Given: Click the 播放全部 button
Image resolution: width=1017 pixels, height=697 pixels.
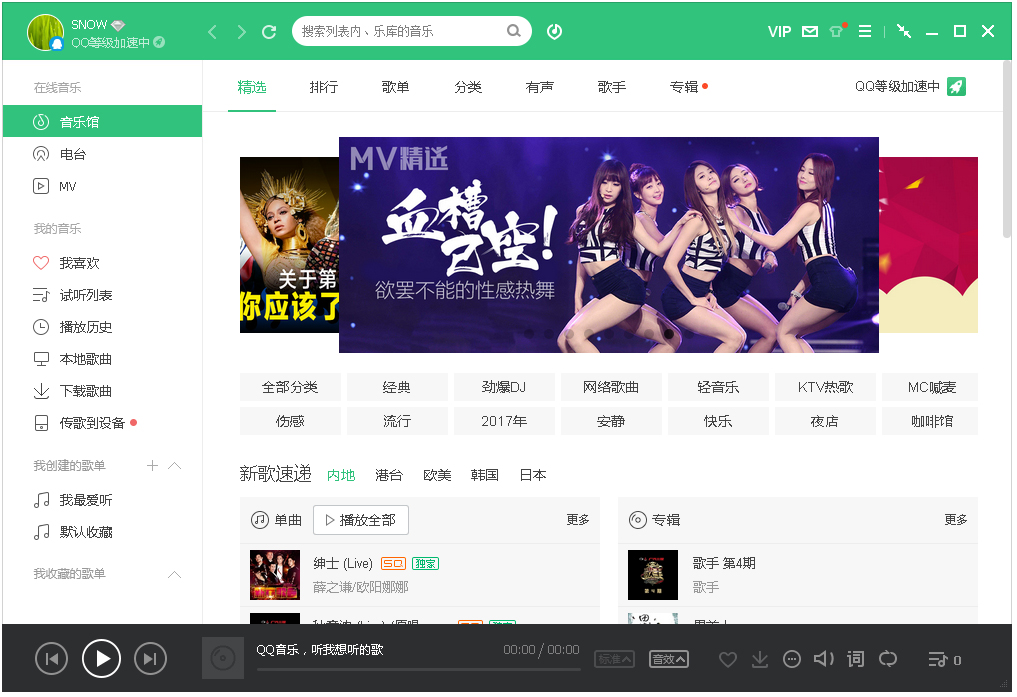Looking at the screenshot, I should (x=361, y=520).
